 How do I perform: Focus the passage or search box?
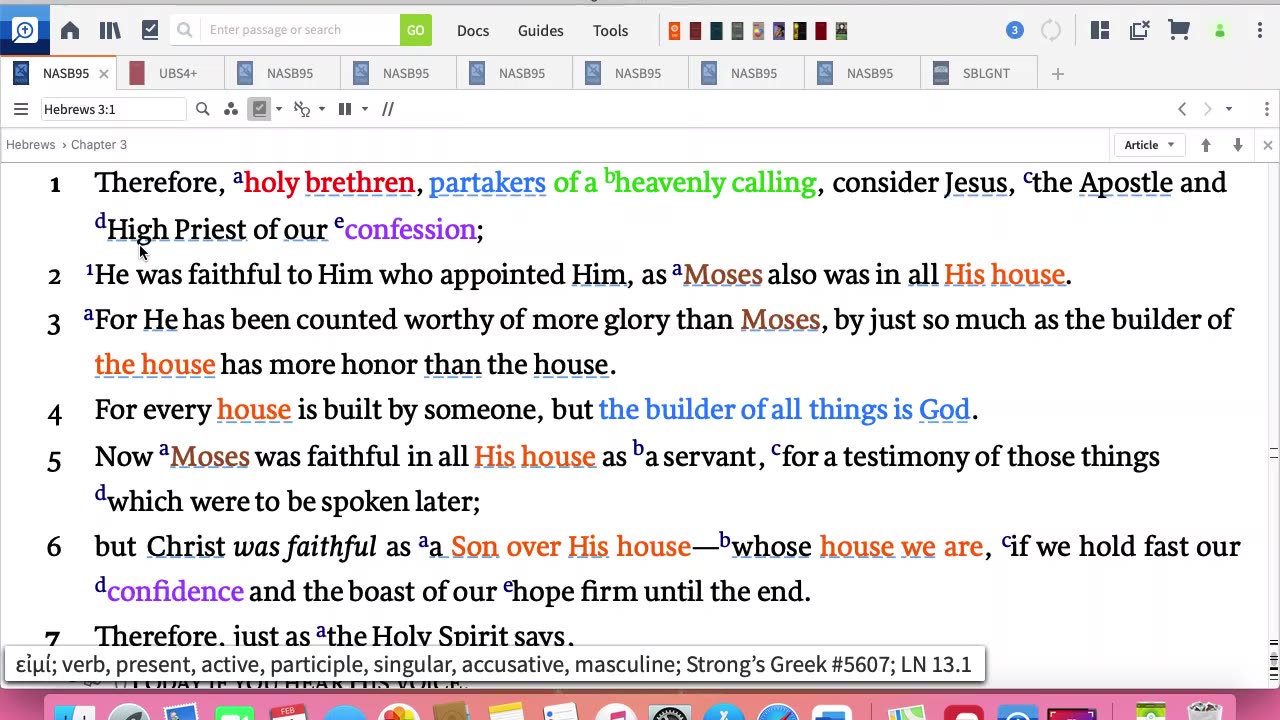pyautogui.click(x=300, y=30)
